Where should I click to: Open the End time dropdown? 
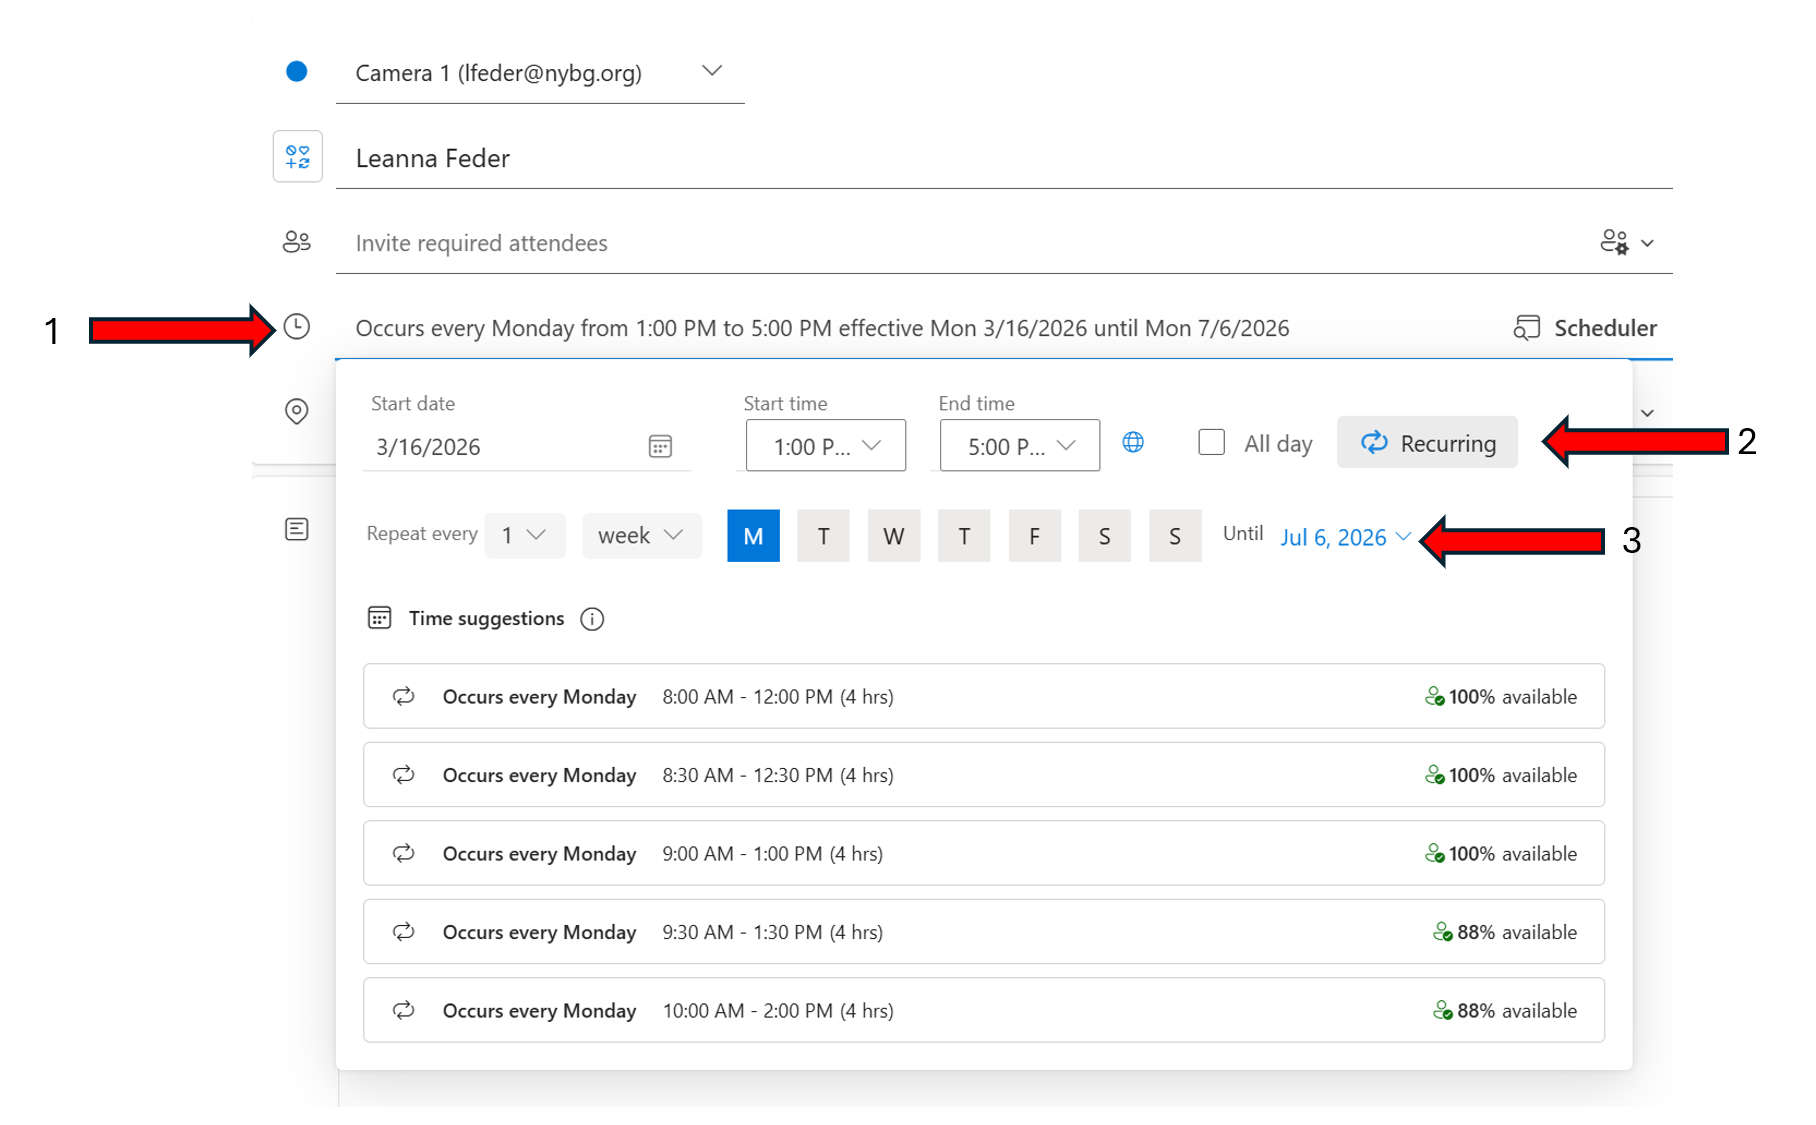point(1020,446)
